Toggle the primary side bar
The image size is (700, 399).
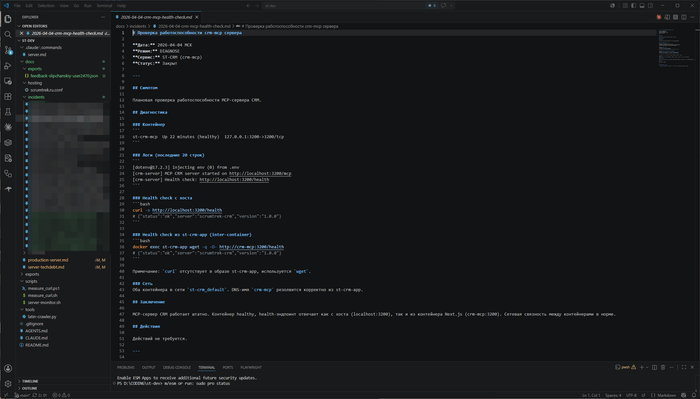(633, 5)
